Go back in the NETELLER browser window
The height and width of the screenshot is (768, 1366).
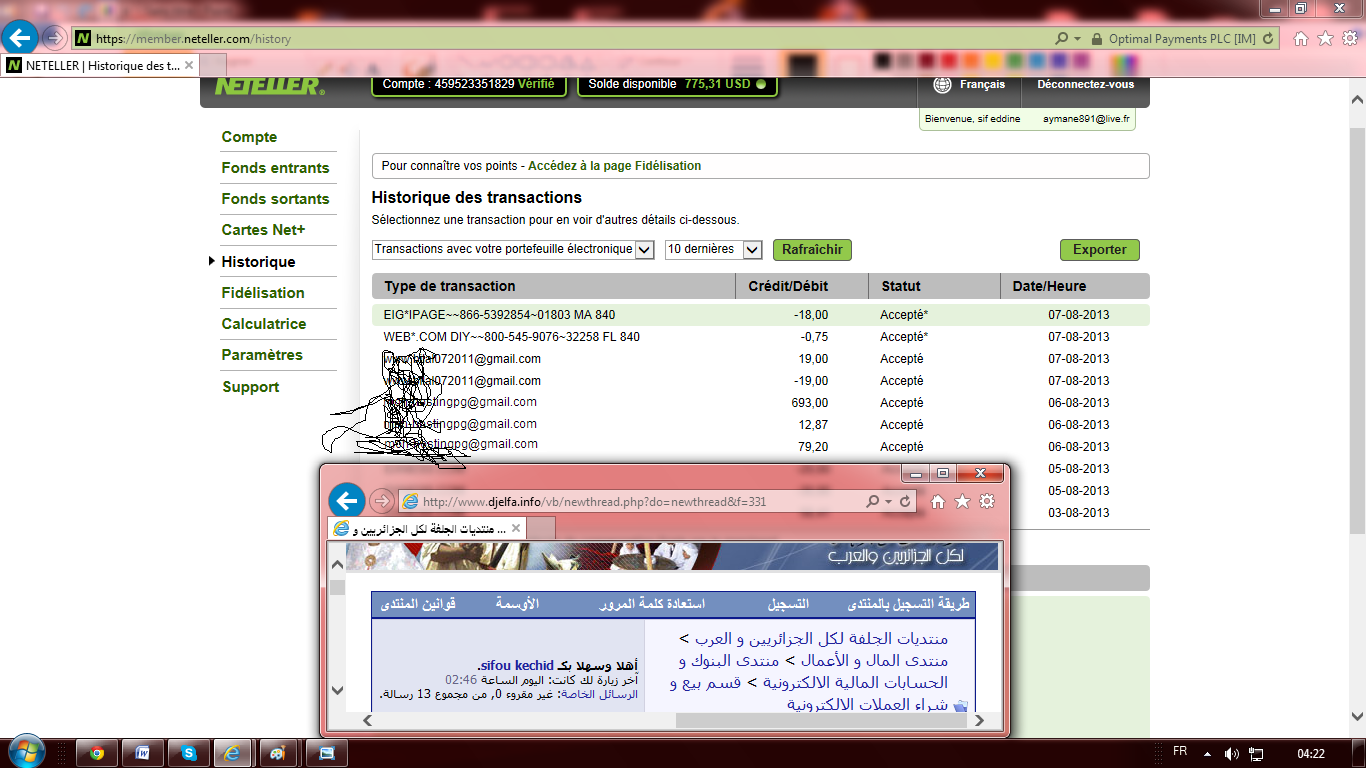(x=19, y=38)
